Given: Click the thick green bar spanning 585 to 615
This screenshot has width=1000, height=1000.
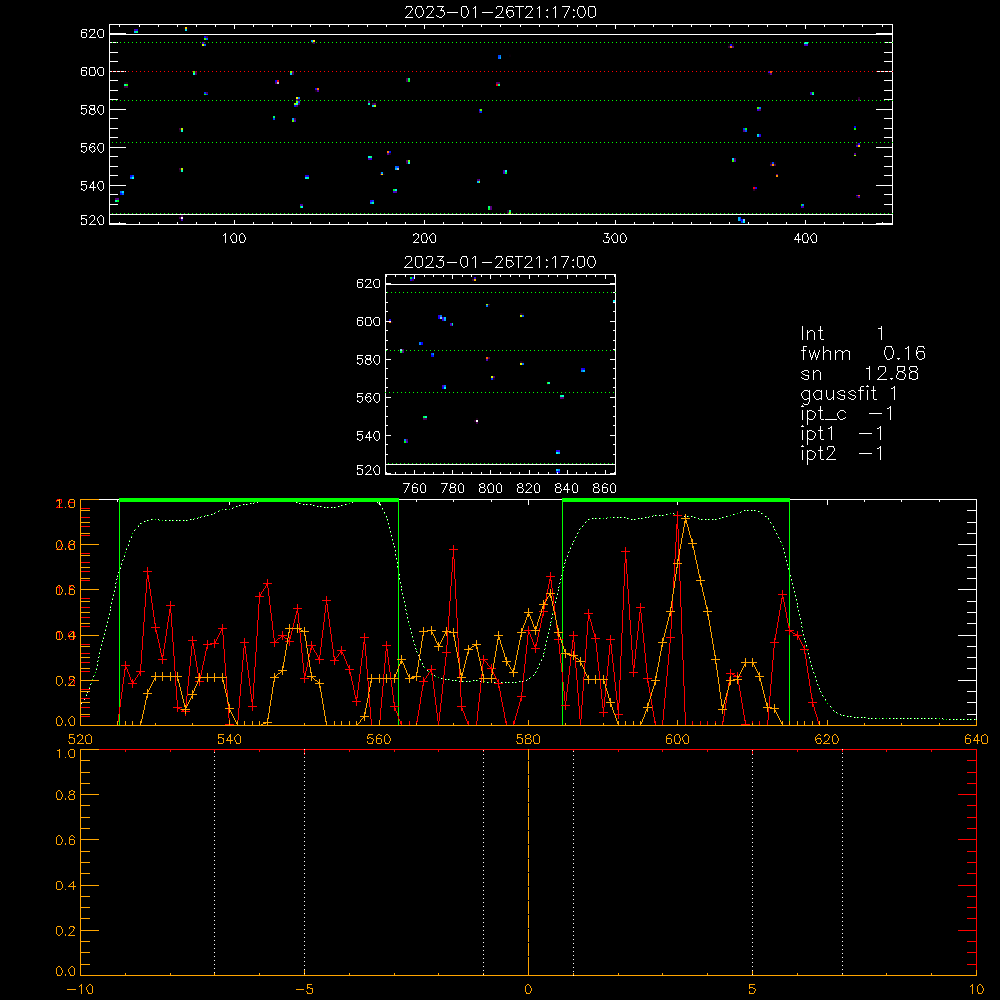Looking at the screenshot, I should (x=676, y=500).
